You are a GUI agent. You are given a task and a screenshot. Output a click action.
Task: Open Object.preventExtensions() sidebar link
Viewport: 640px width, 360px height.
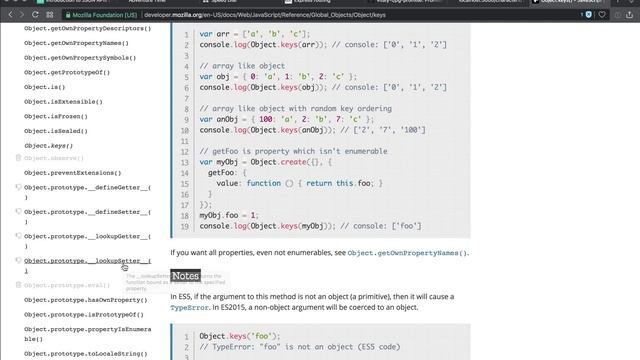pos(73,173)
